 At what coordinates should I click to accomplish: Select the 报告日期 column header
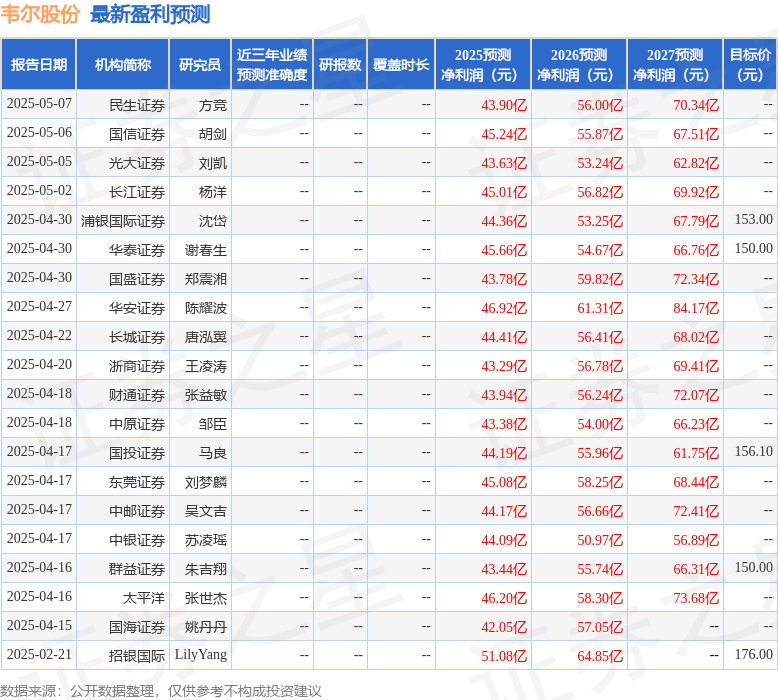click(x=39, y=65)
